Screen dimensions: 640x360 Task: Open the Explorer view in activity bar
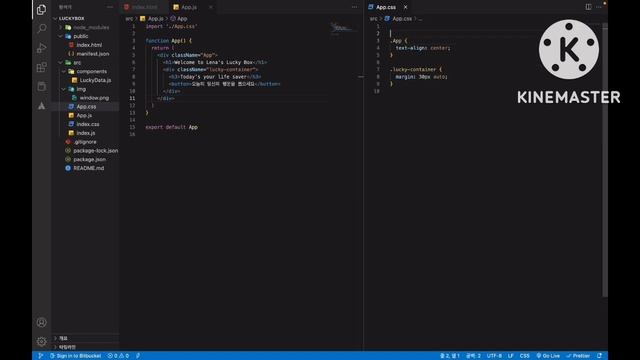41,9
